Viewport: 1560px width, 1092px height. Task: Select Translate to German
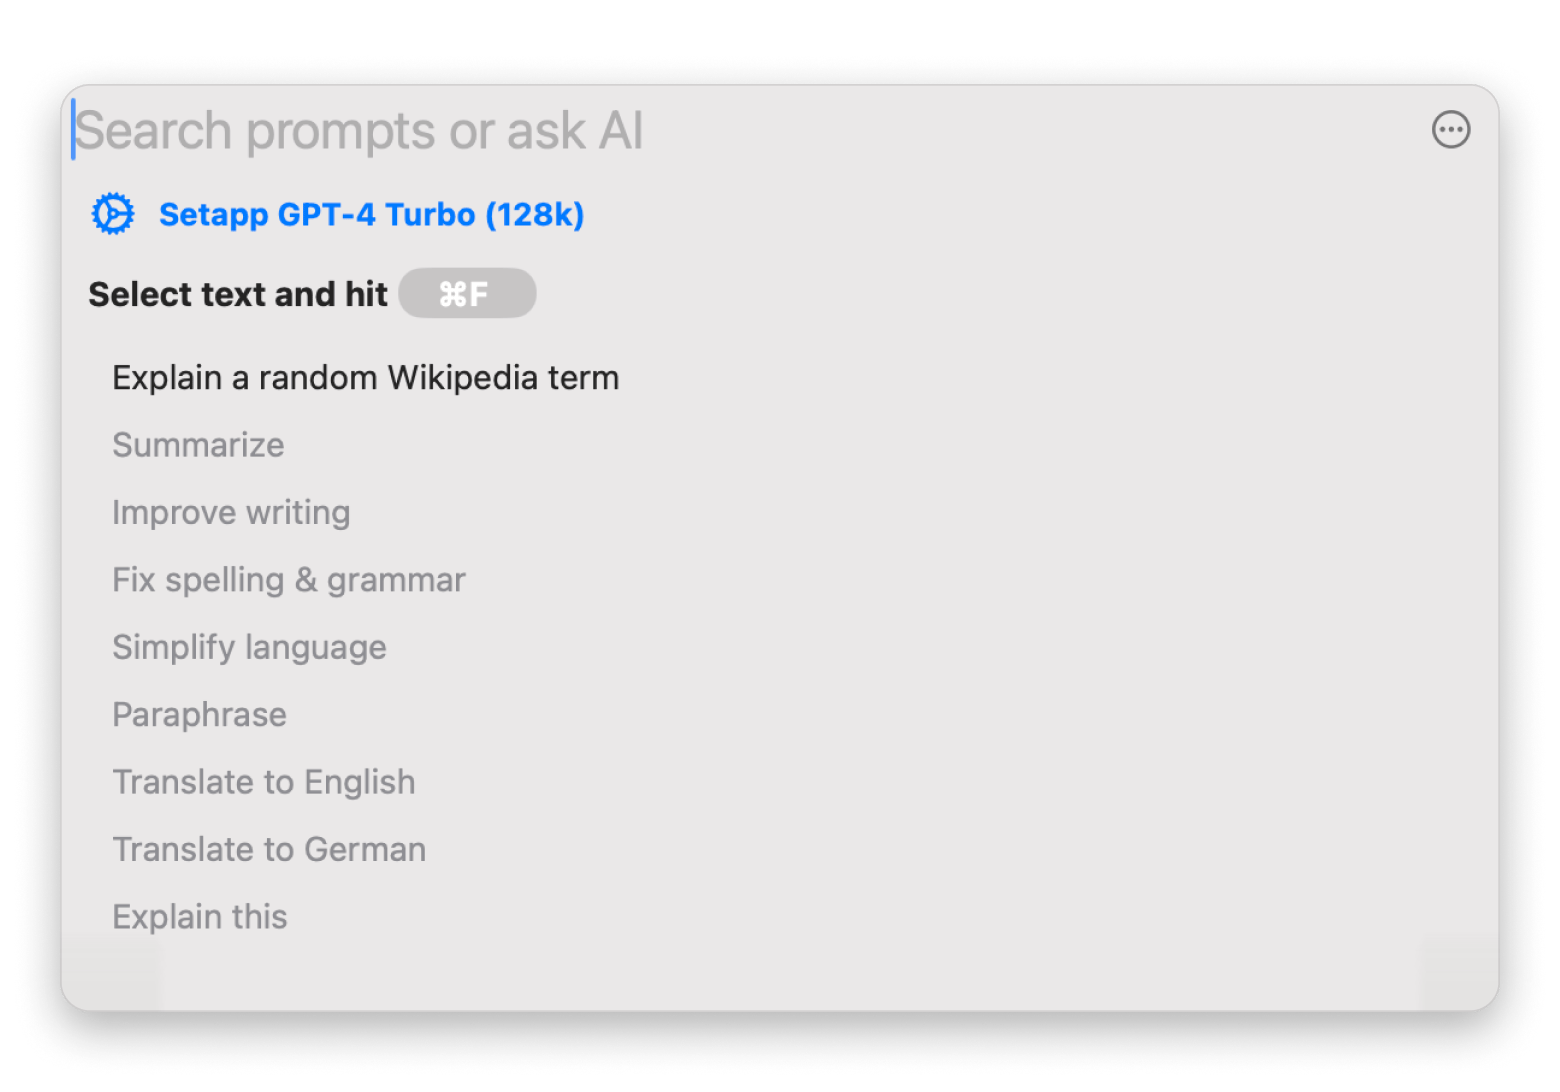(269, 850)
